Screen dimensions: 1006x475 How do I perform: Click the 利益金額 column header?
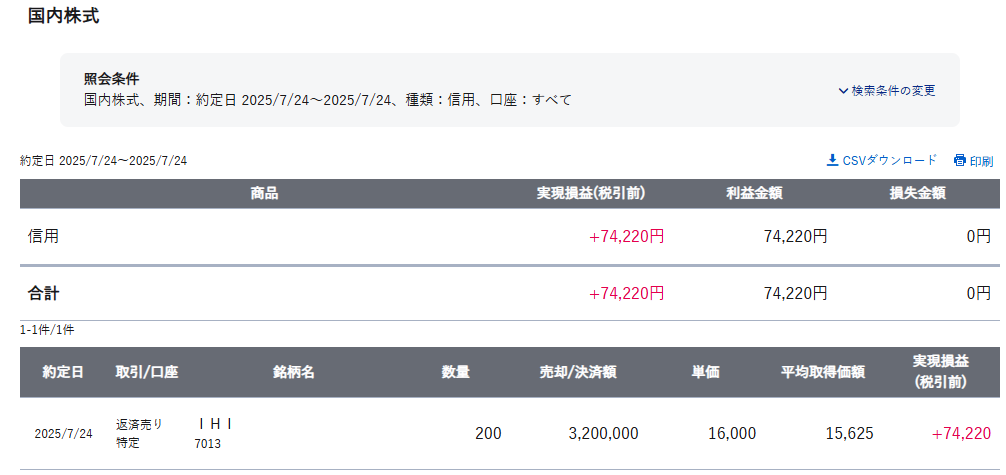click(762, 194)
